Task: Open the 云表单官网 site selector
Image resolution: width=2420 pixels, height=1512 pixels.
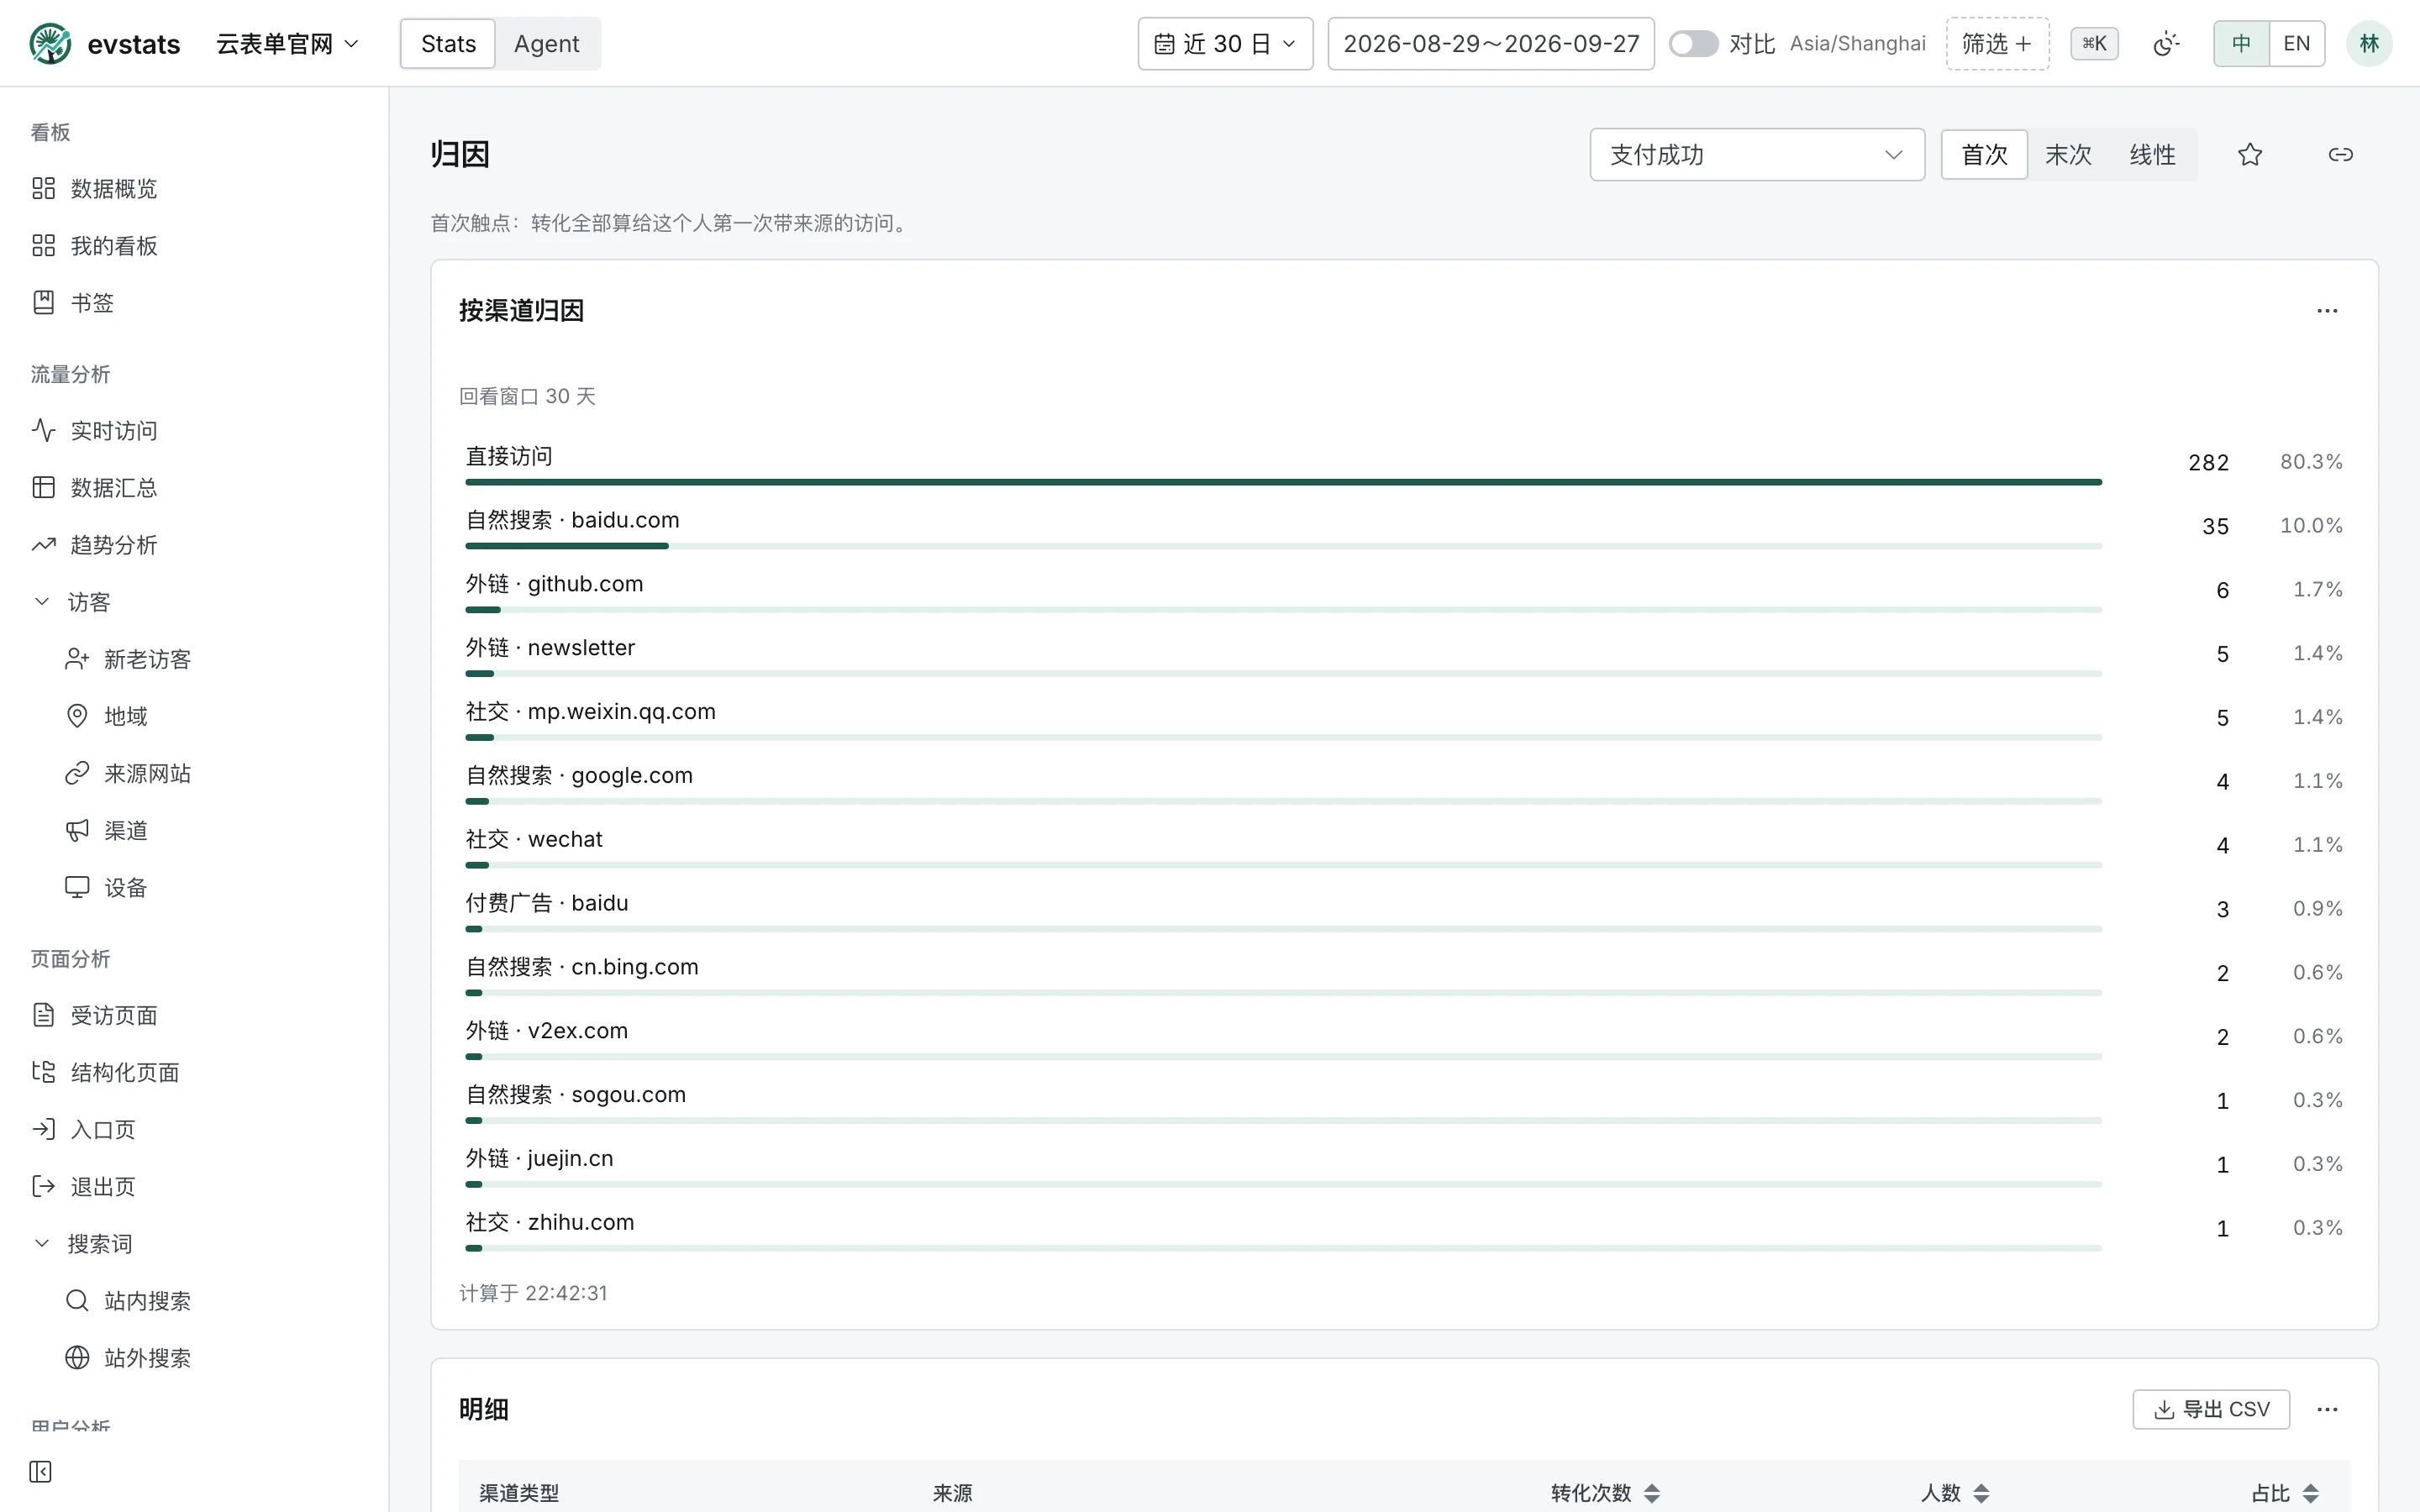Action: click(x=287, y=44)
